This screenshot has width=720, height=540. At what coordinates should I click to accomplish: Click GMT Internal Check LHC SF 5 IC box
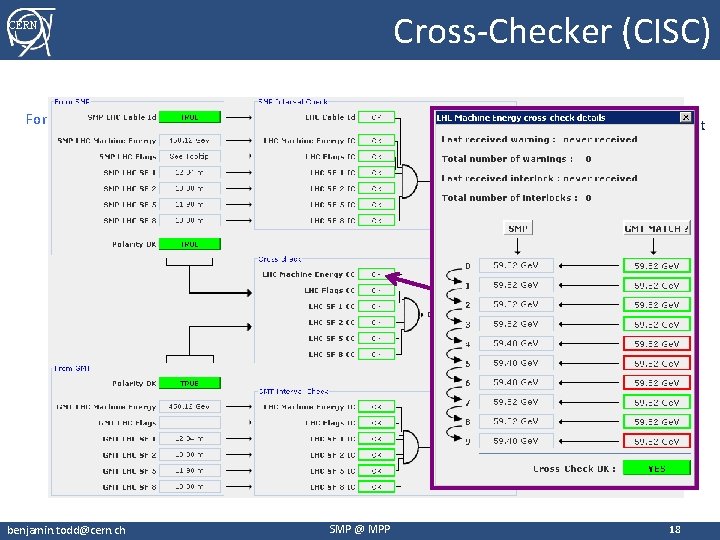376,471
